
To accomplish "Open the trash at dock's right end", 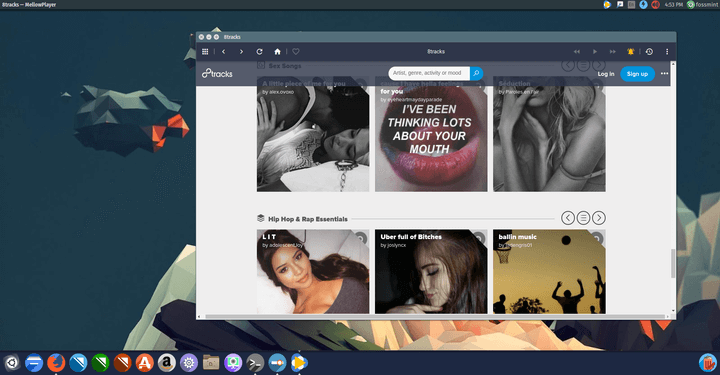I will (708, 363).
